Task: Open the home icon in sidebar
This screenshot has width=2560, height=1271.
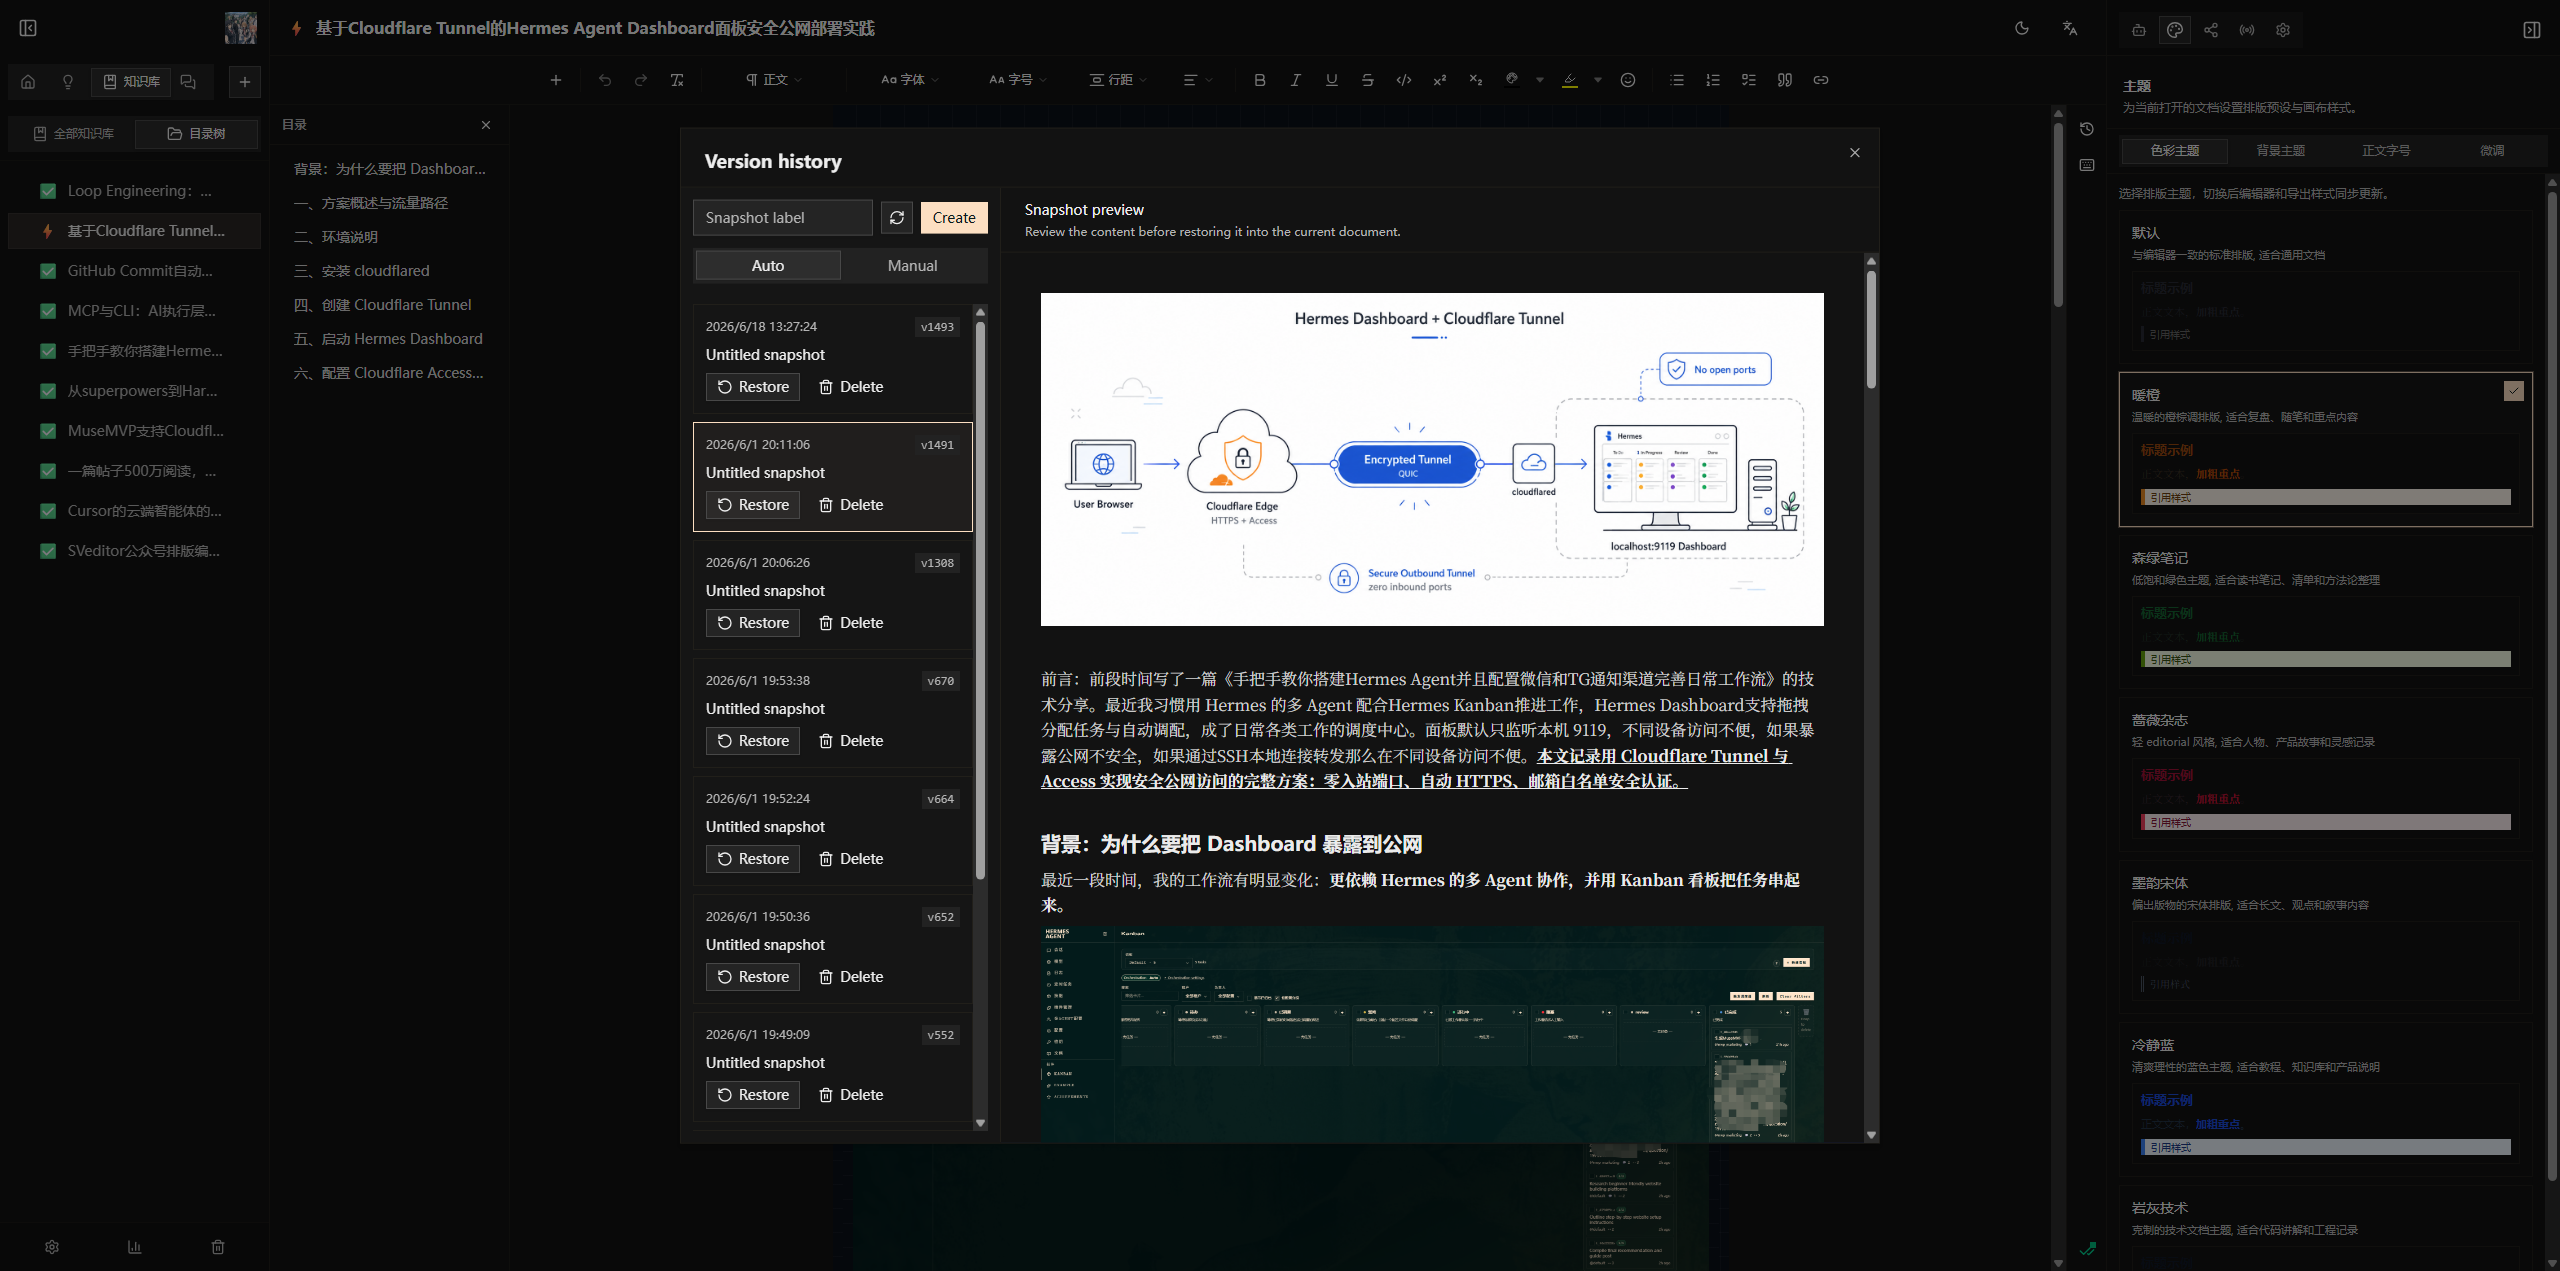Action: [x=28, y=82]
